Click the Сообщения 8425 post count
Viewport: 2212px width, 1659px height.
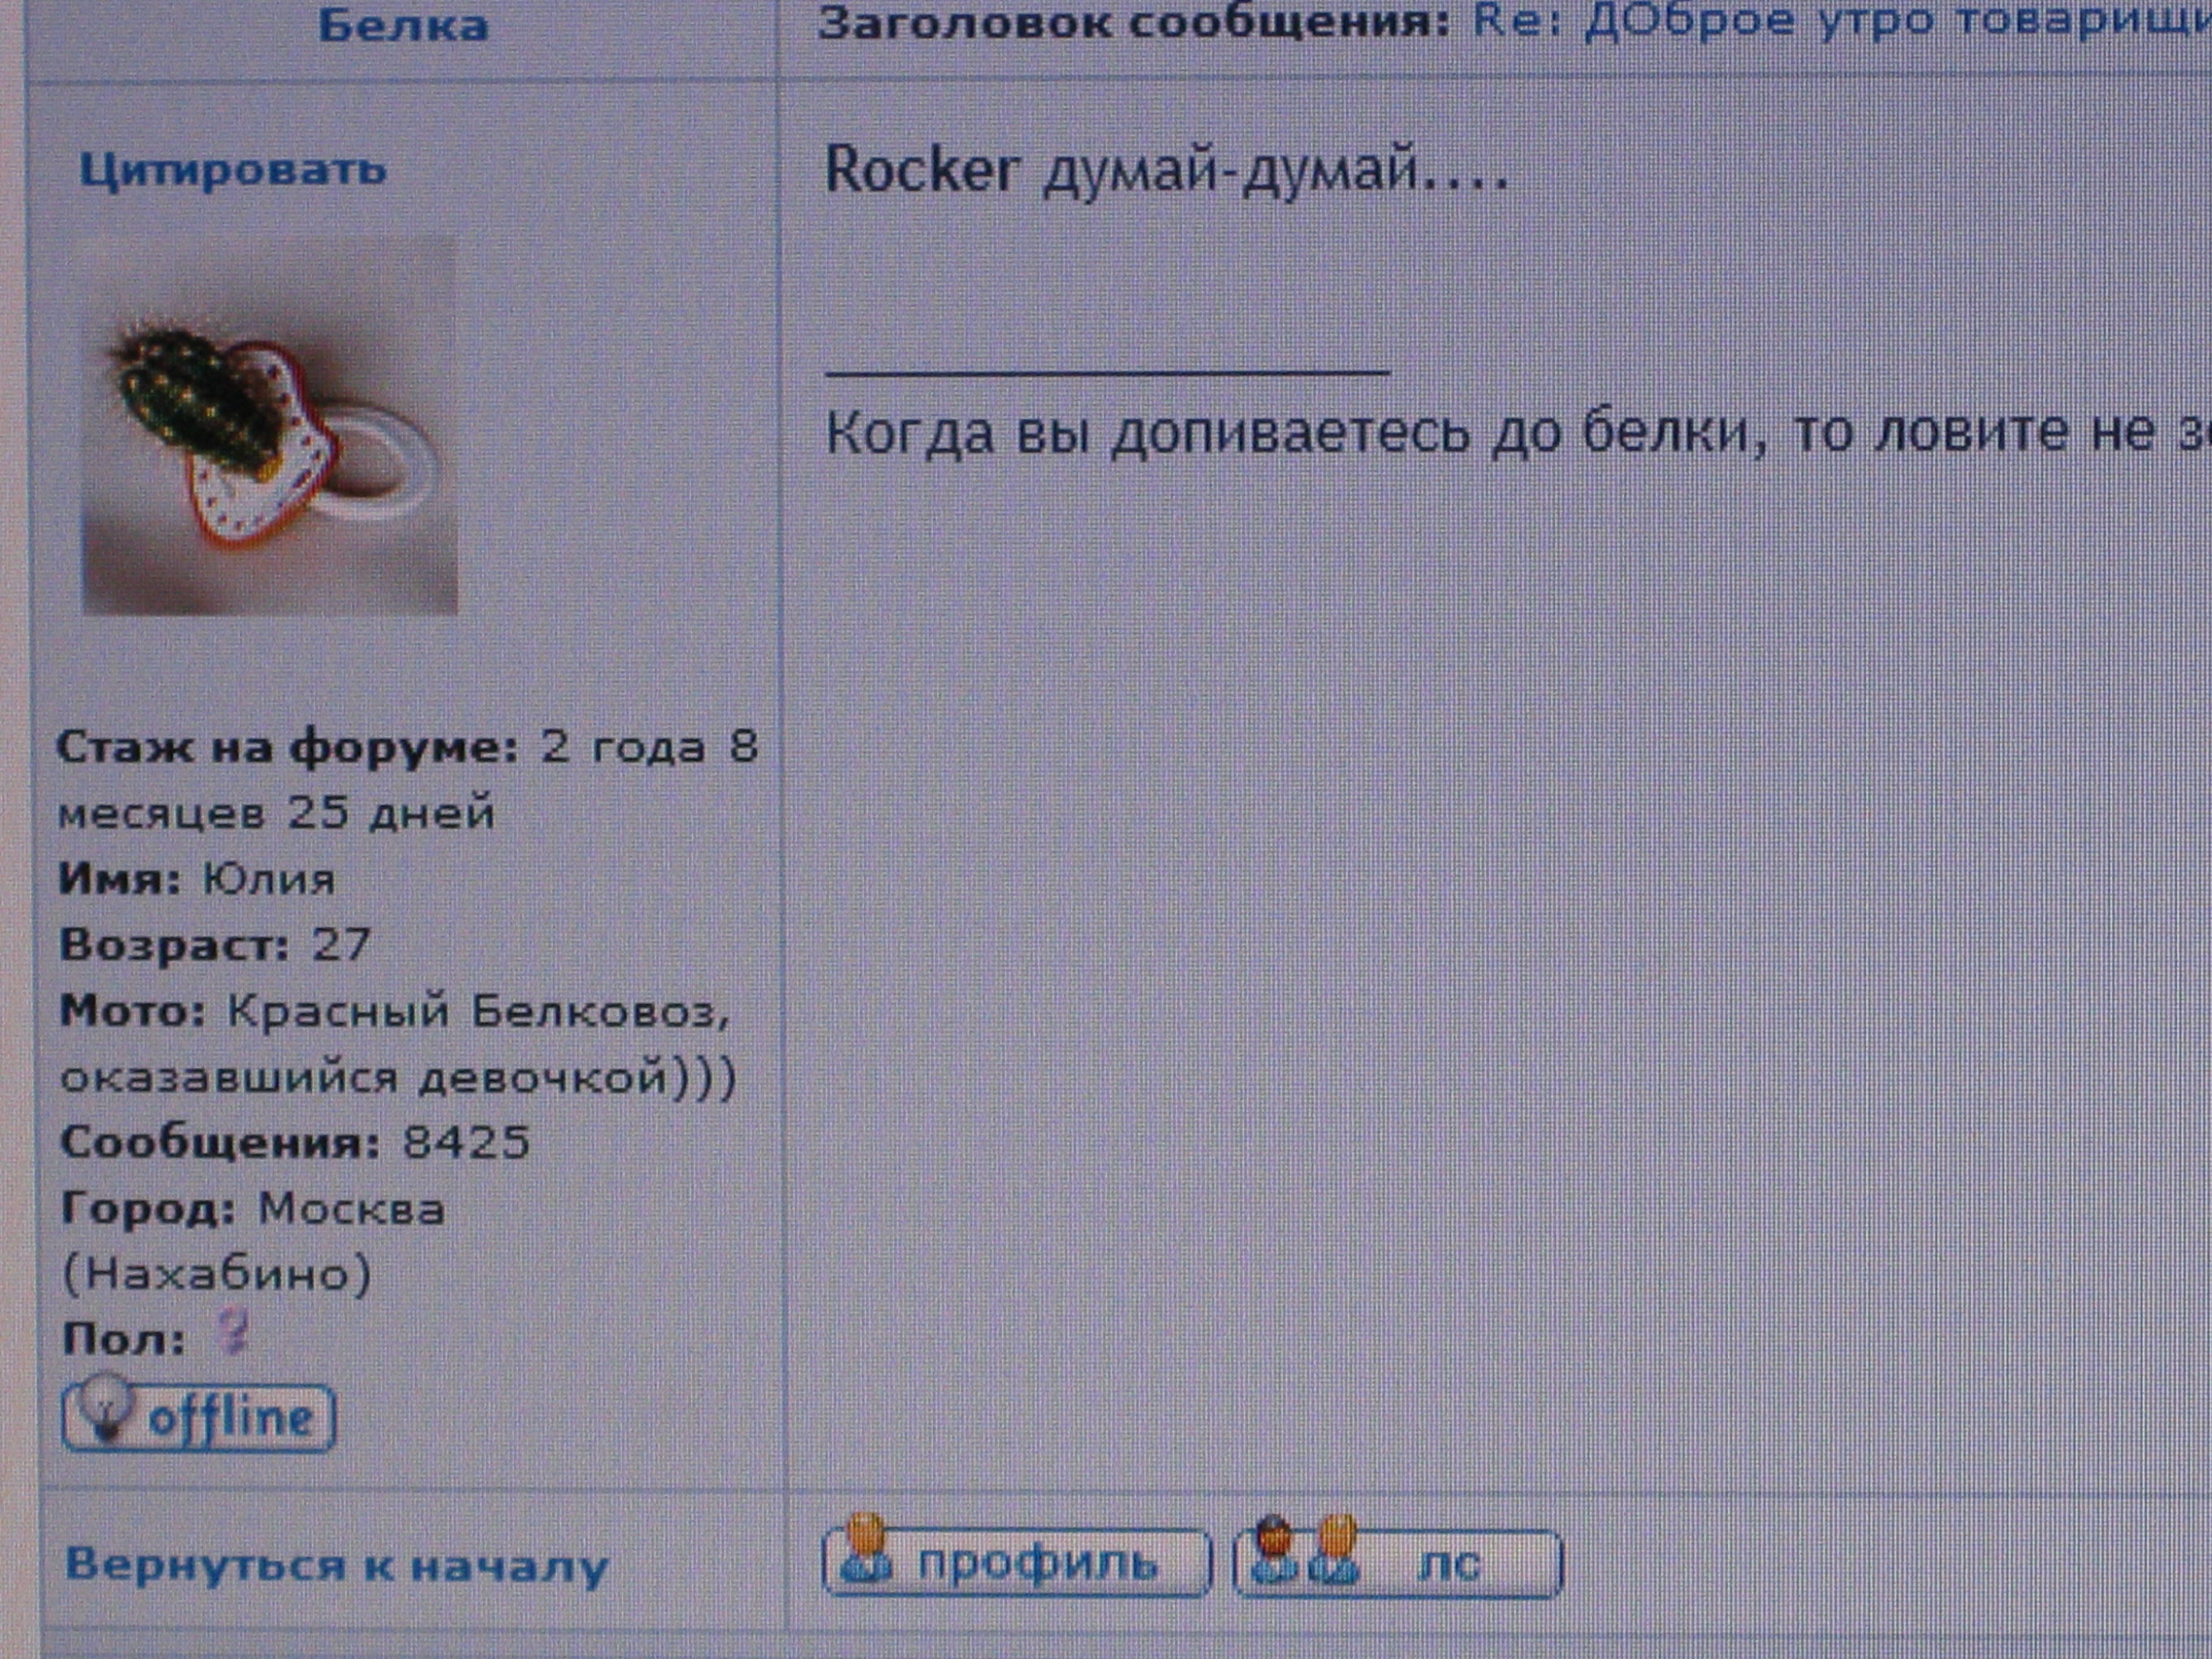click(x=296, y=1142)
